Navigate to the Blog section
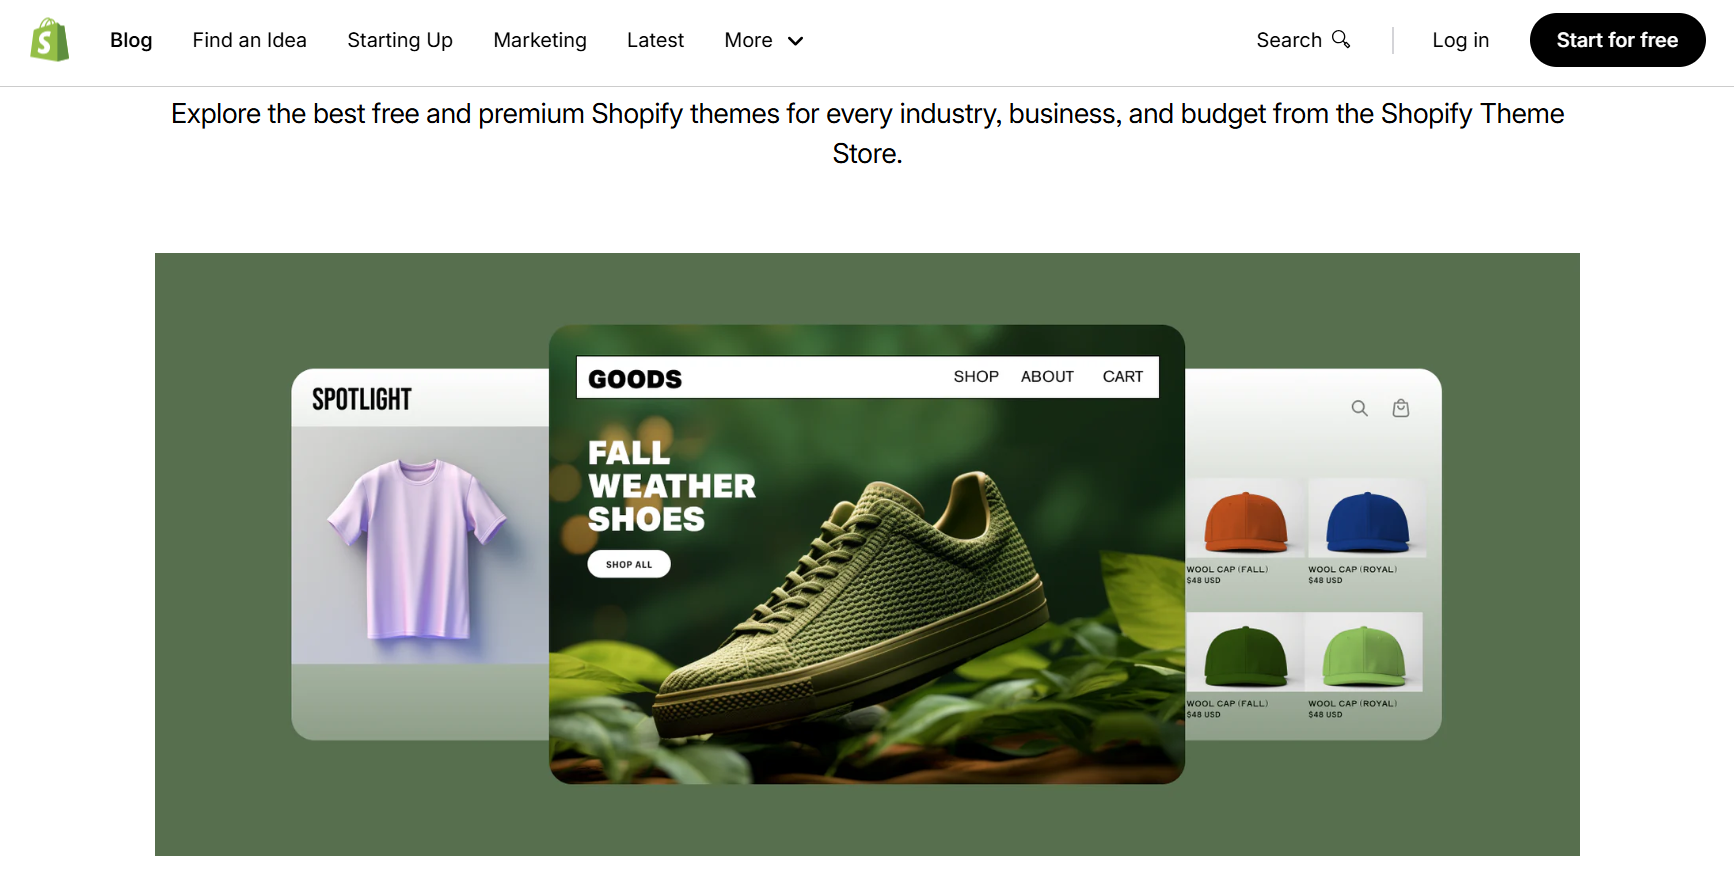 (x=131, y=40)
